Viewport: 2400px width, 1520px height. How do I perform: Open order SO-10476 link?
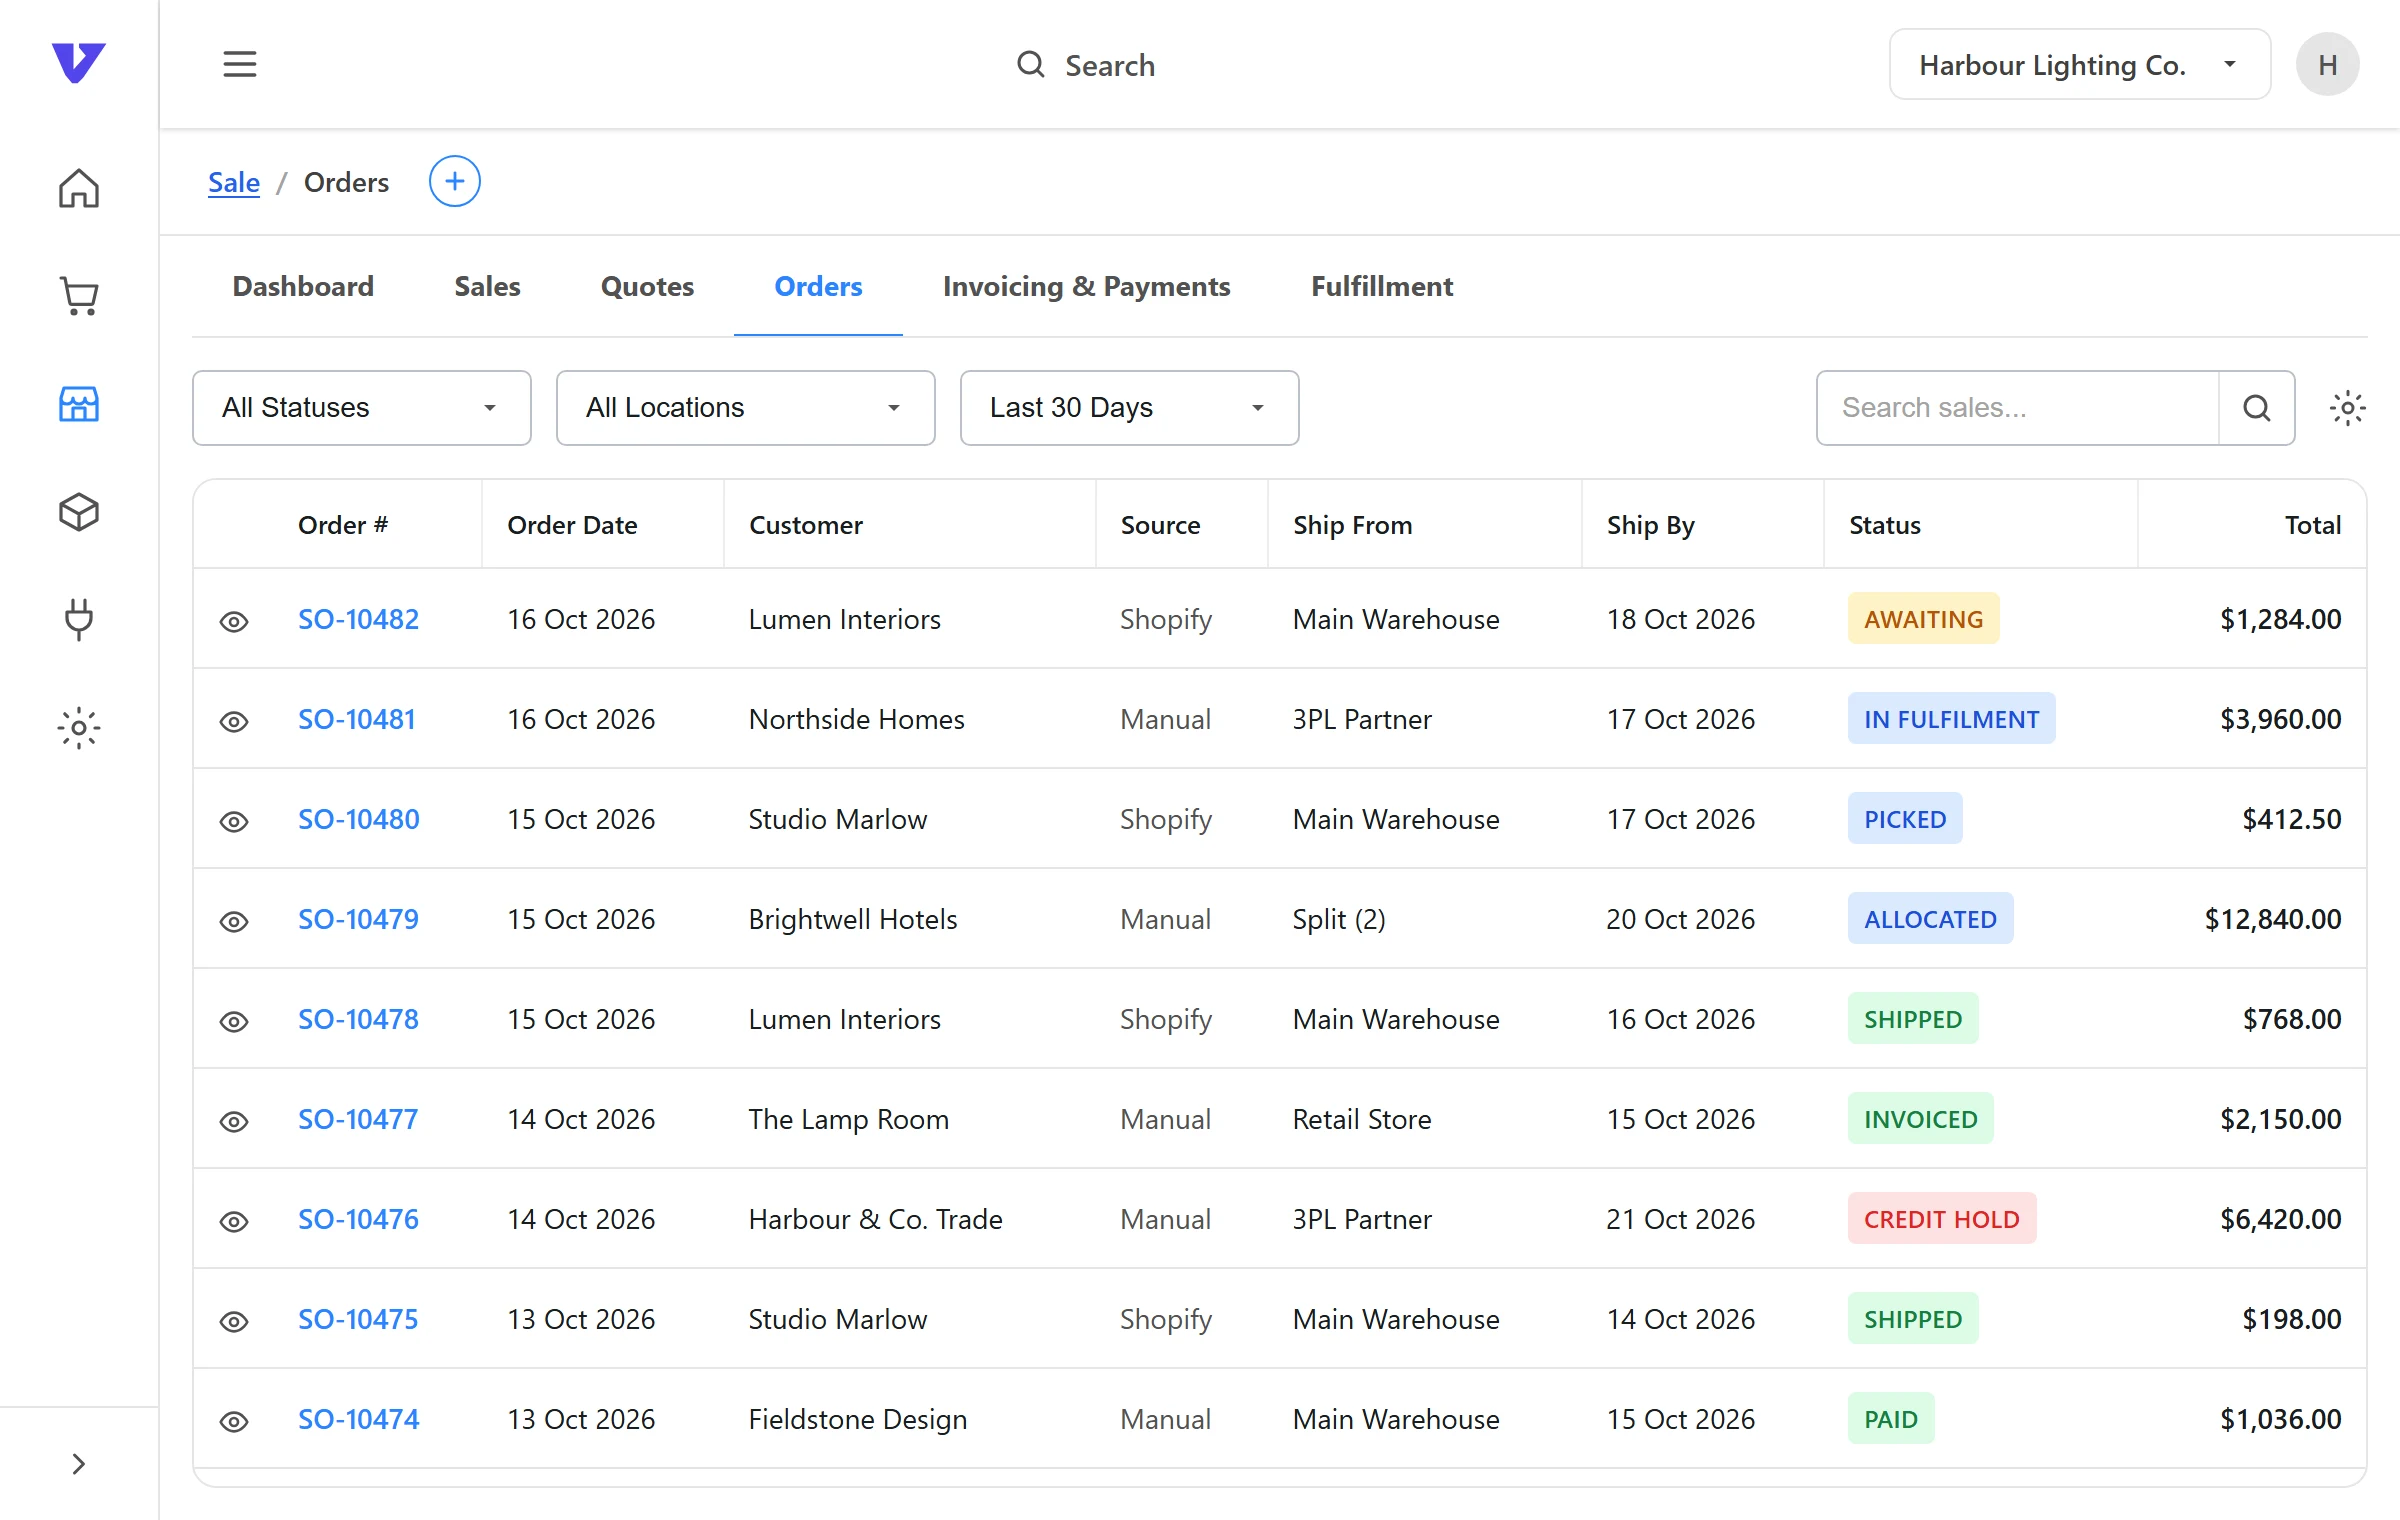pyautogui.click(x=359, y=1219)
